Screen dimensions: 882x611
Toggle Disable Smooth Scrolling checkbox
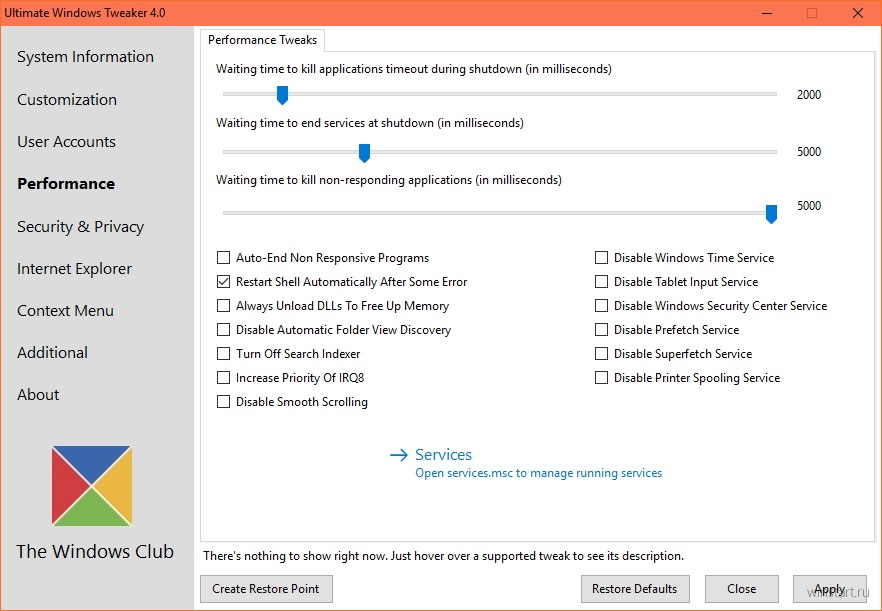223,402
